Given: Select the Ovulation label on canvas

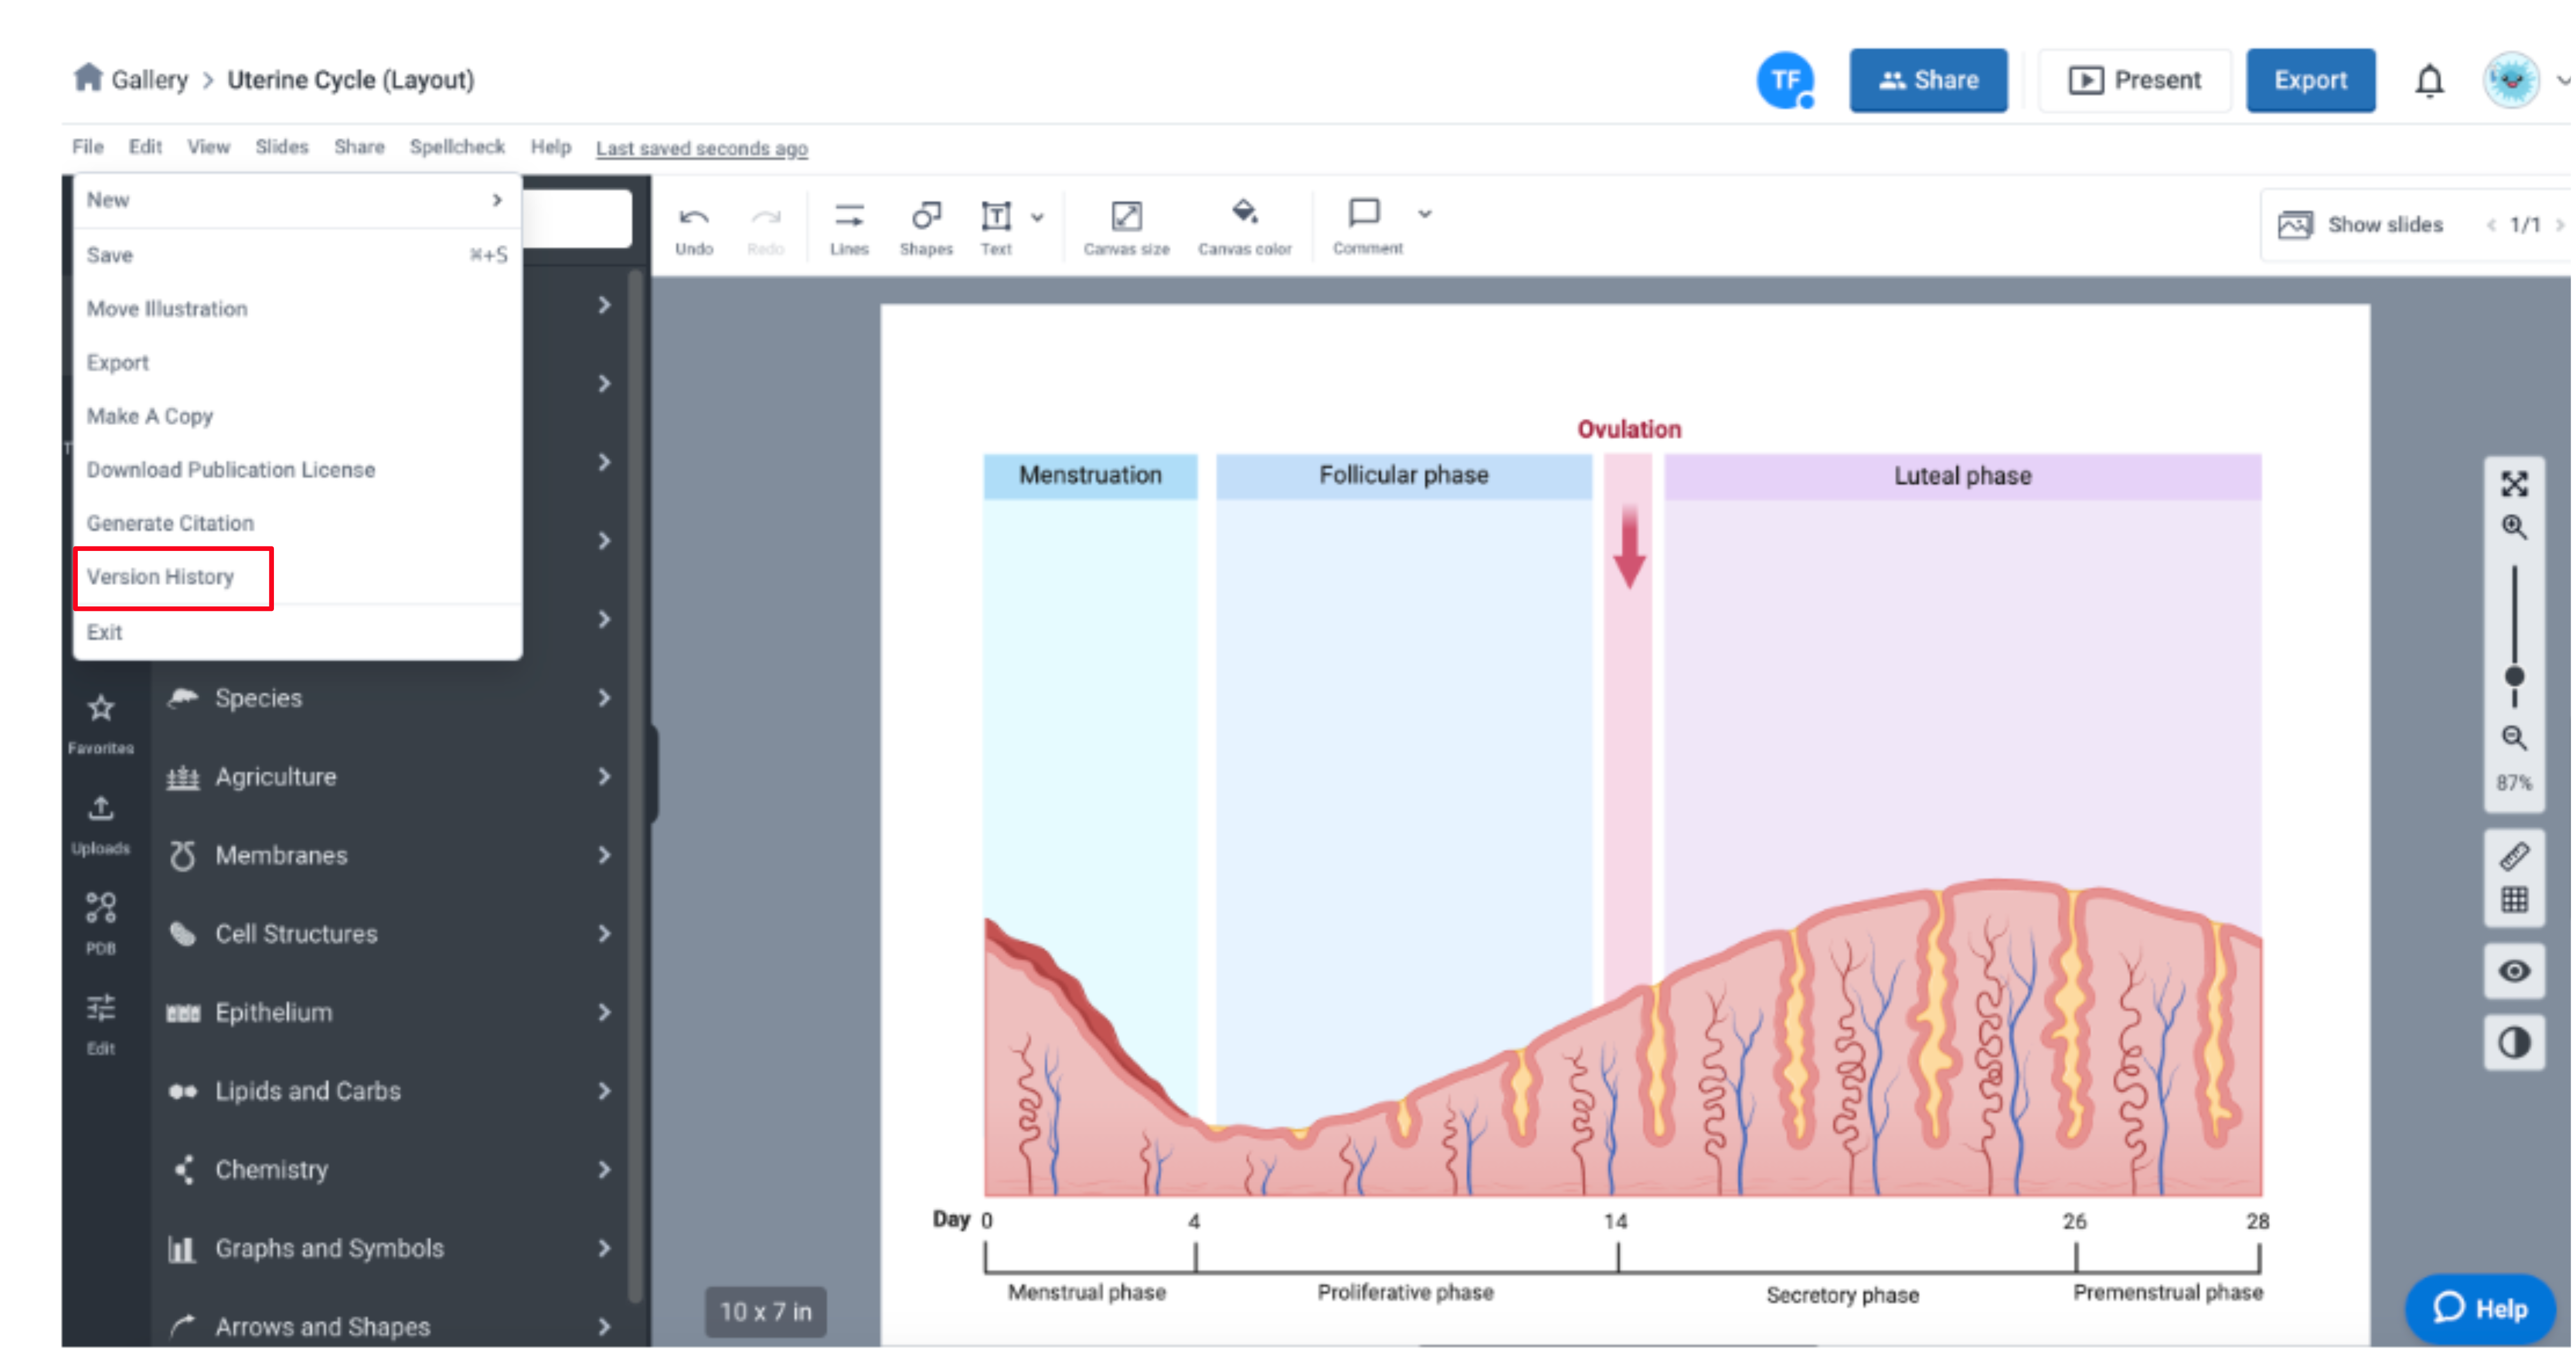Looking at the screenshot, I should tap(1629, 429).
